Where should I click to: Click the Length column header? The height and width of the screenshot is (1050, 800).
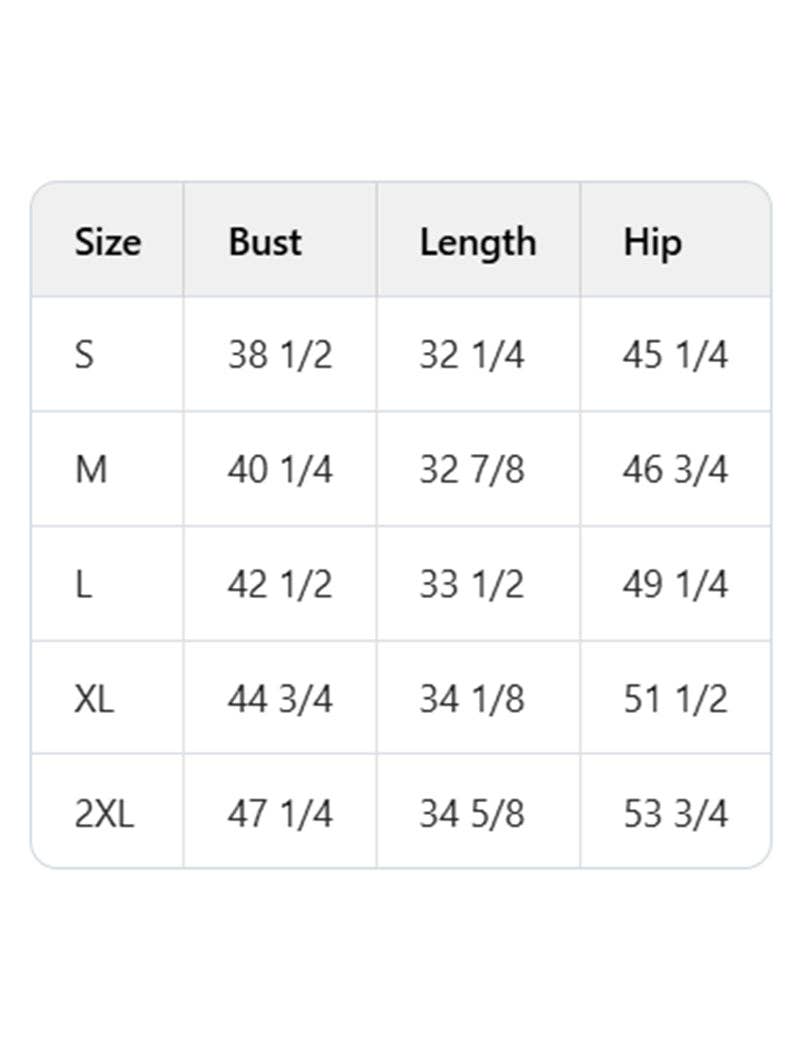[x=477, y=242]
